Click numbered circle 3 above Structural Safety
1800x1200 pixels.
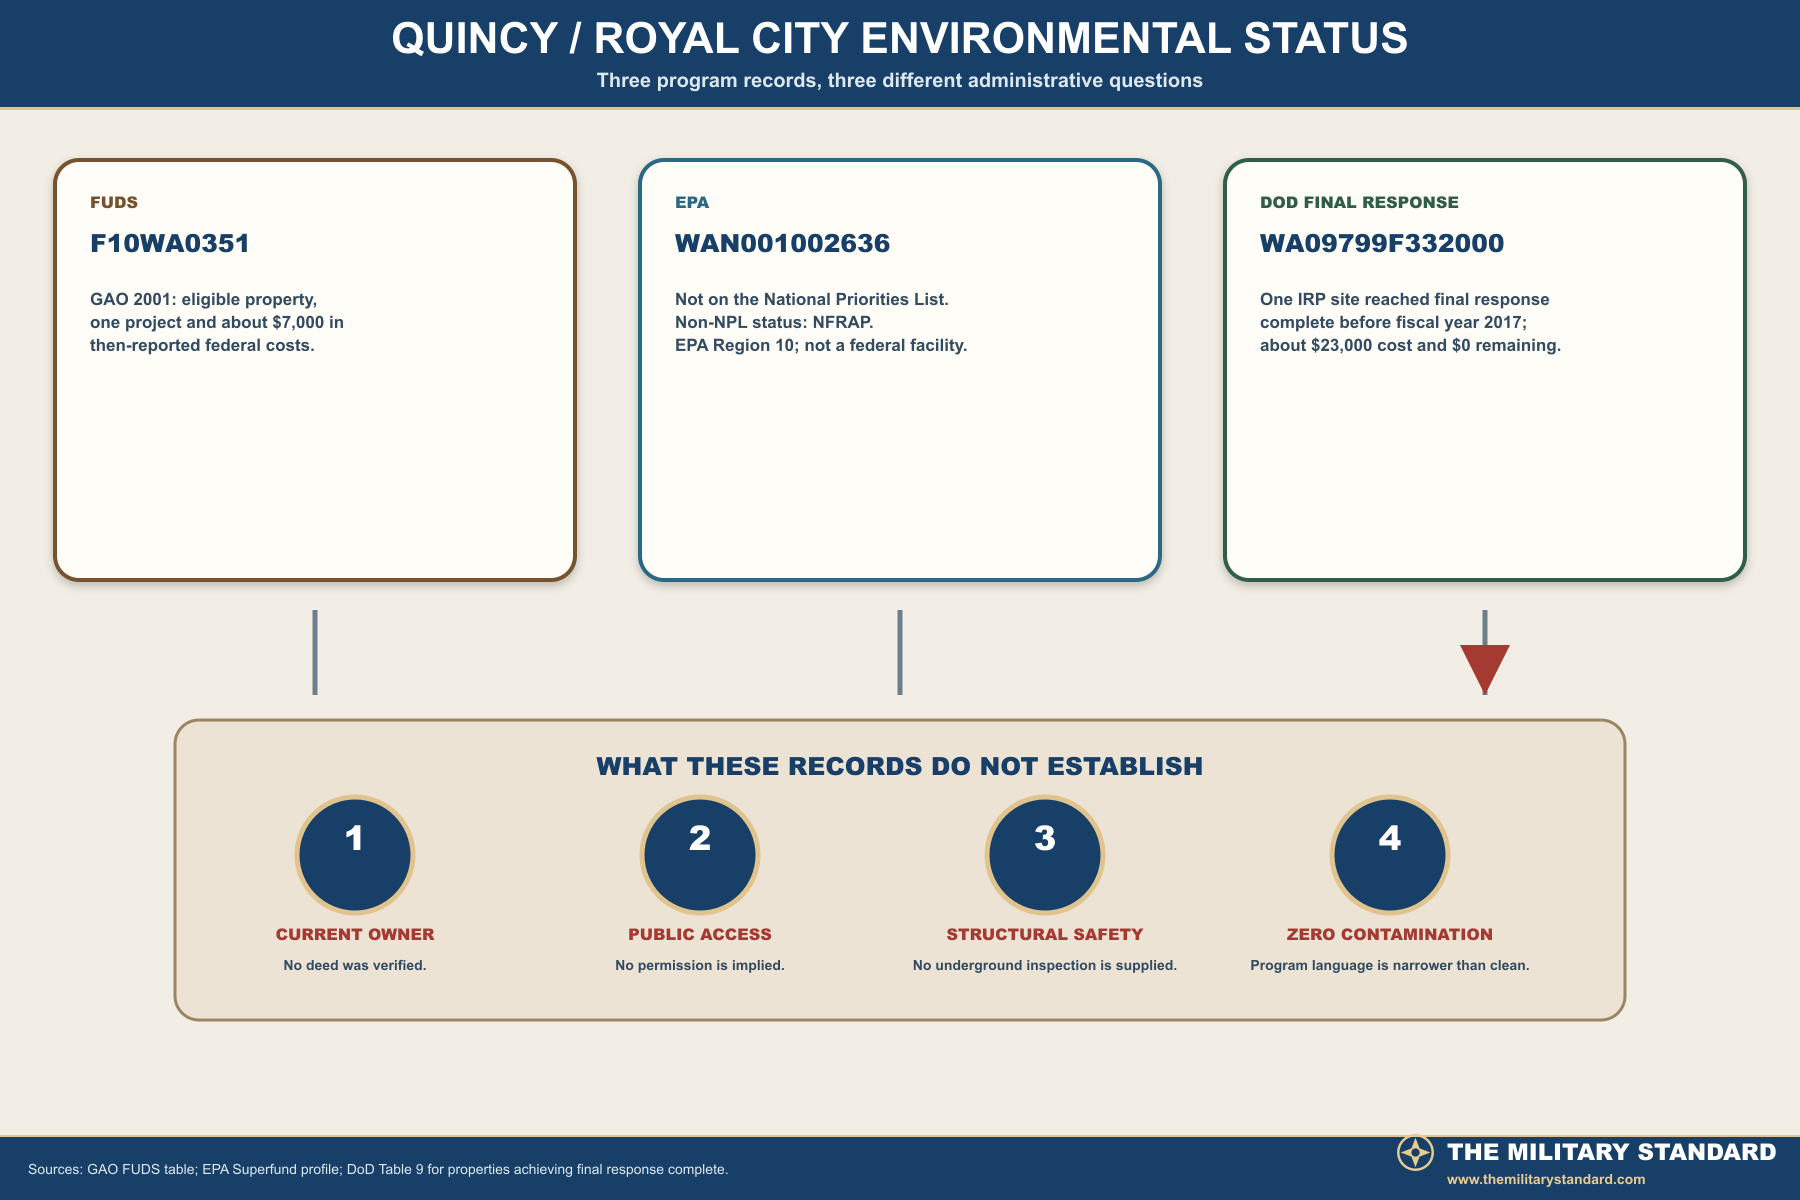coord(1045,855)
